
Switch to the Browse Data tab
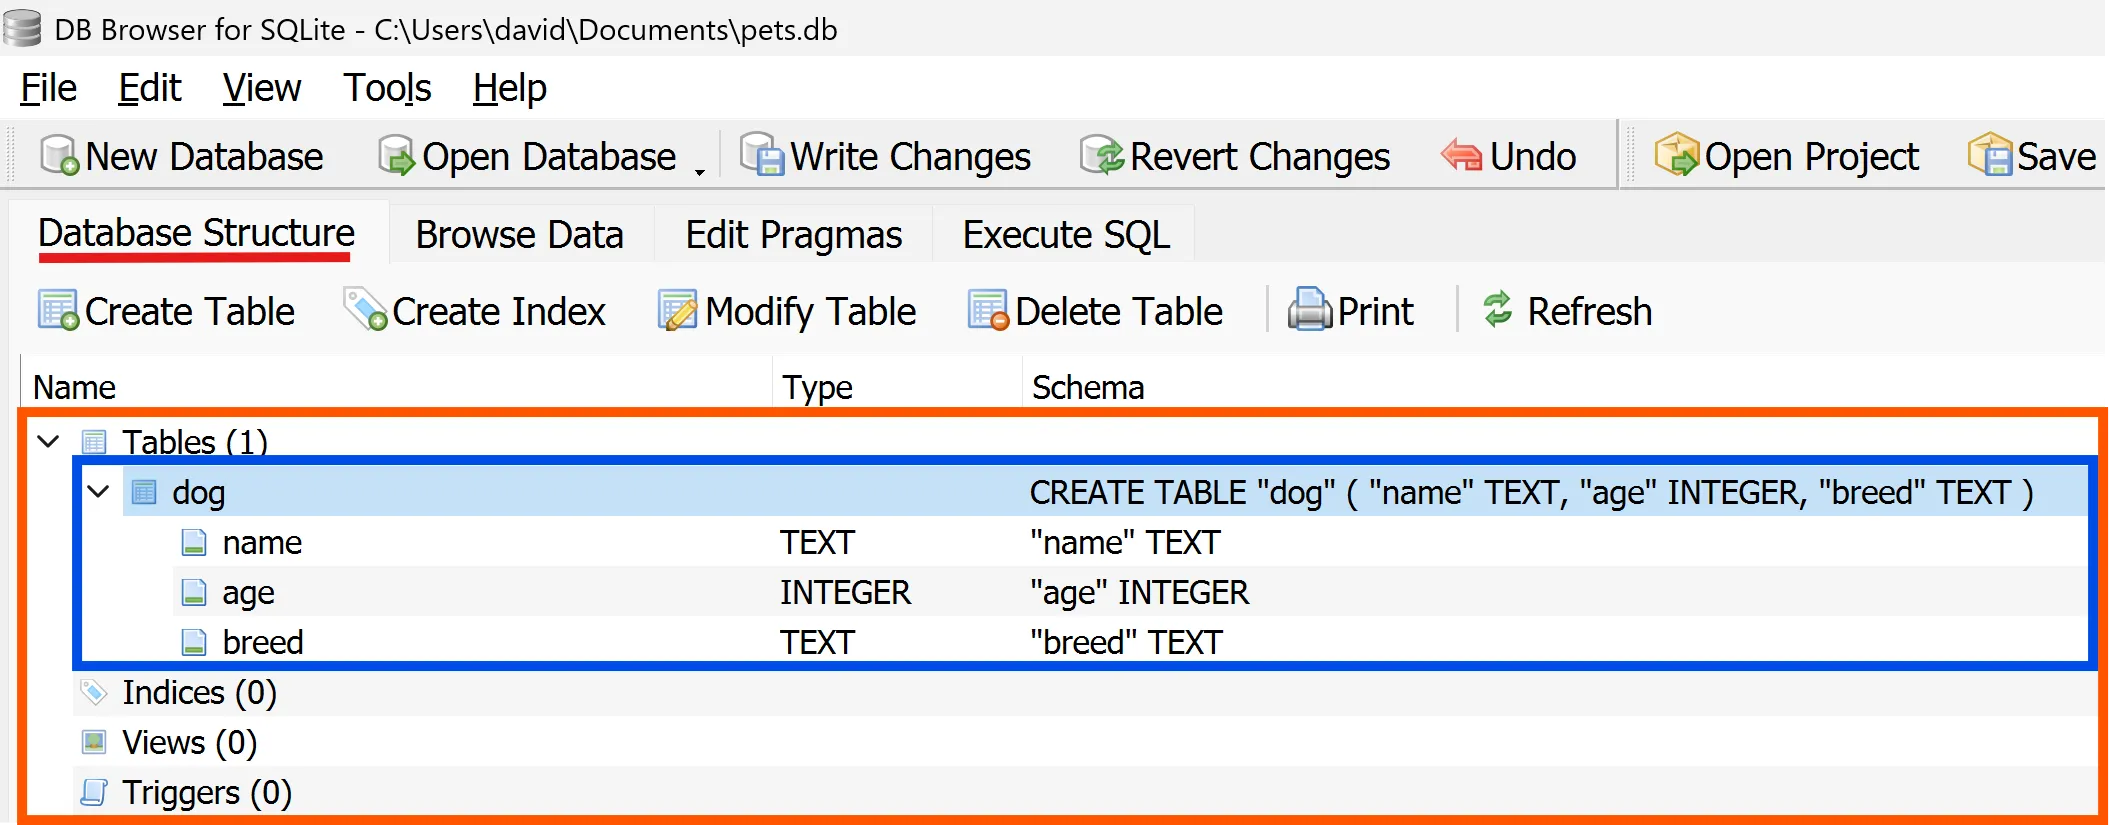519,235
